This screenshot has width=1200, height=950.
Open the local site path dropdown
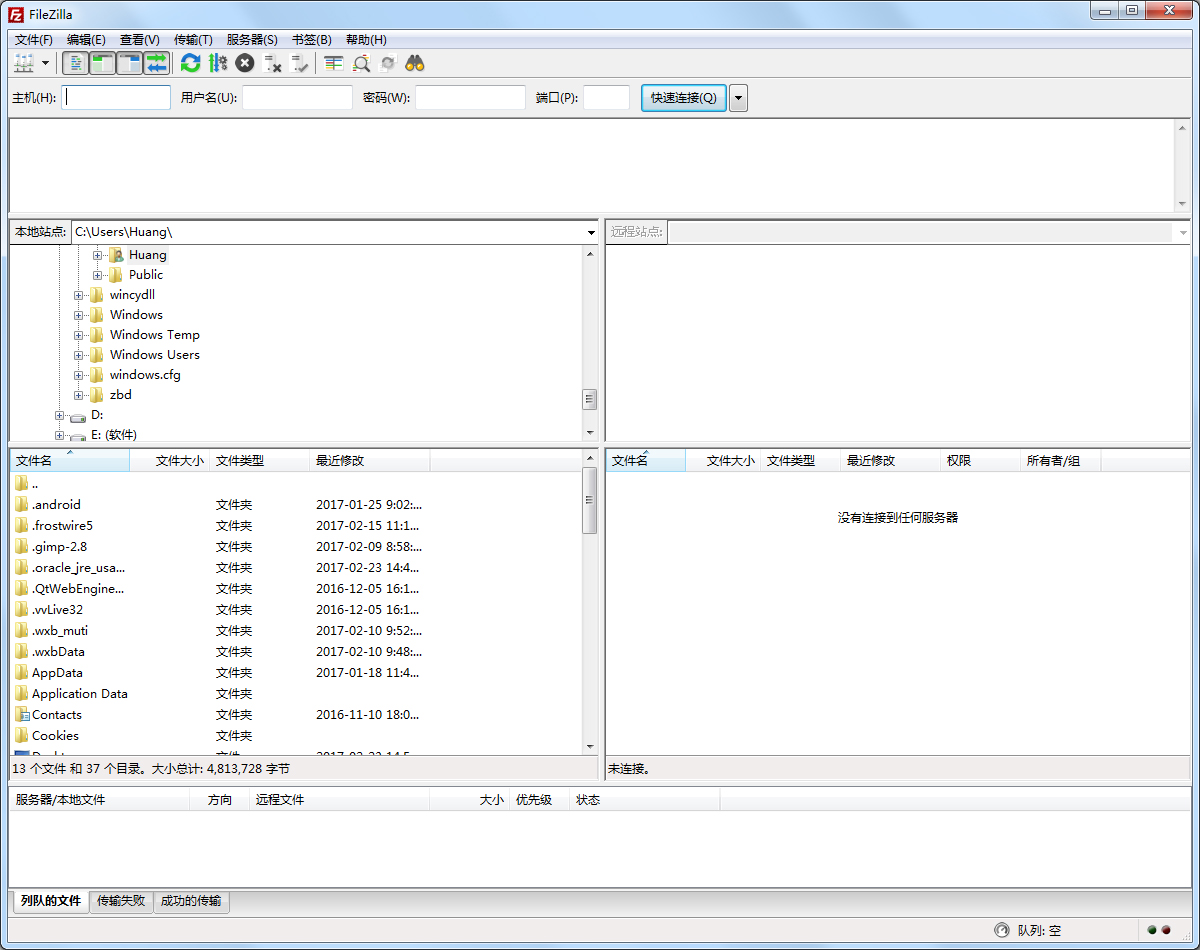(x=591, y=232)
